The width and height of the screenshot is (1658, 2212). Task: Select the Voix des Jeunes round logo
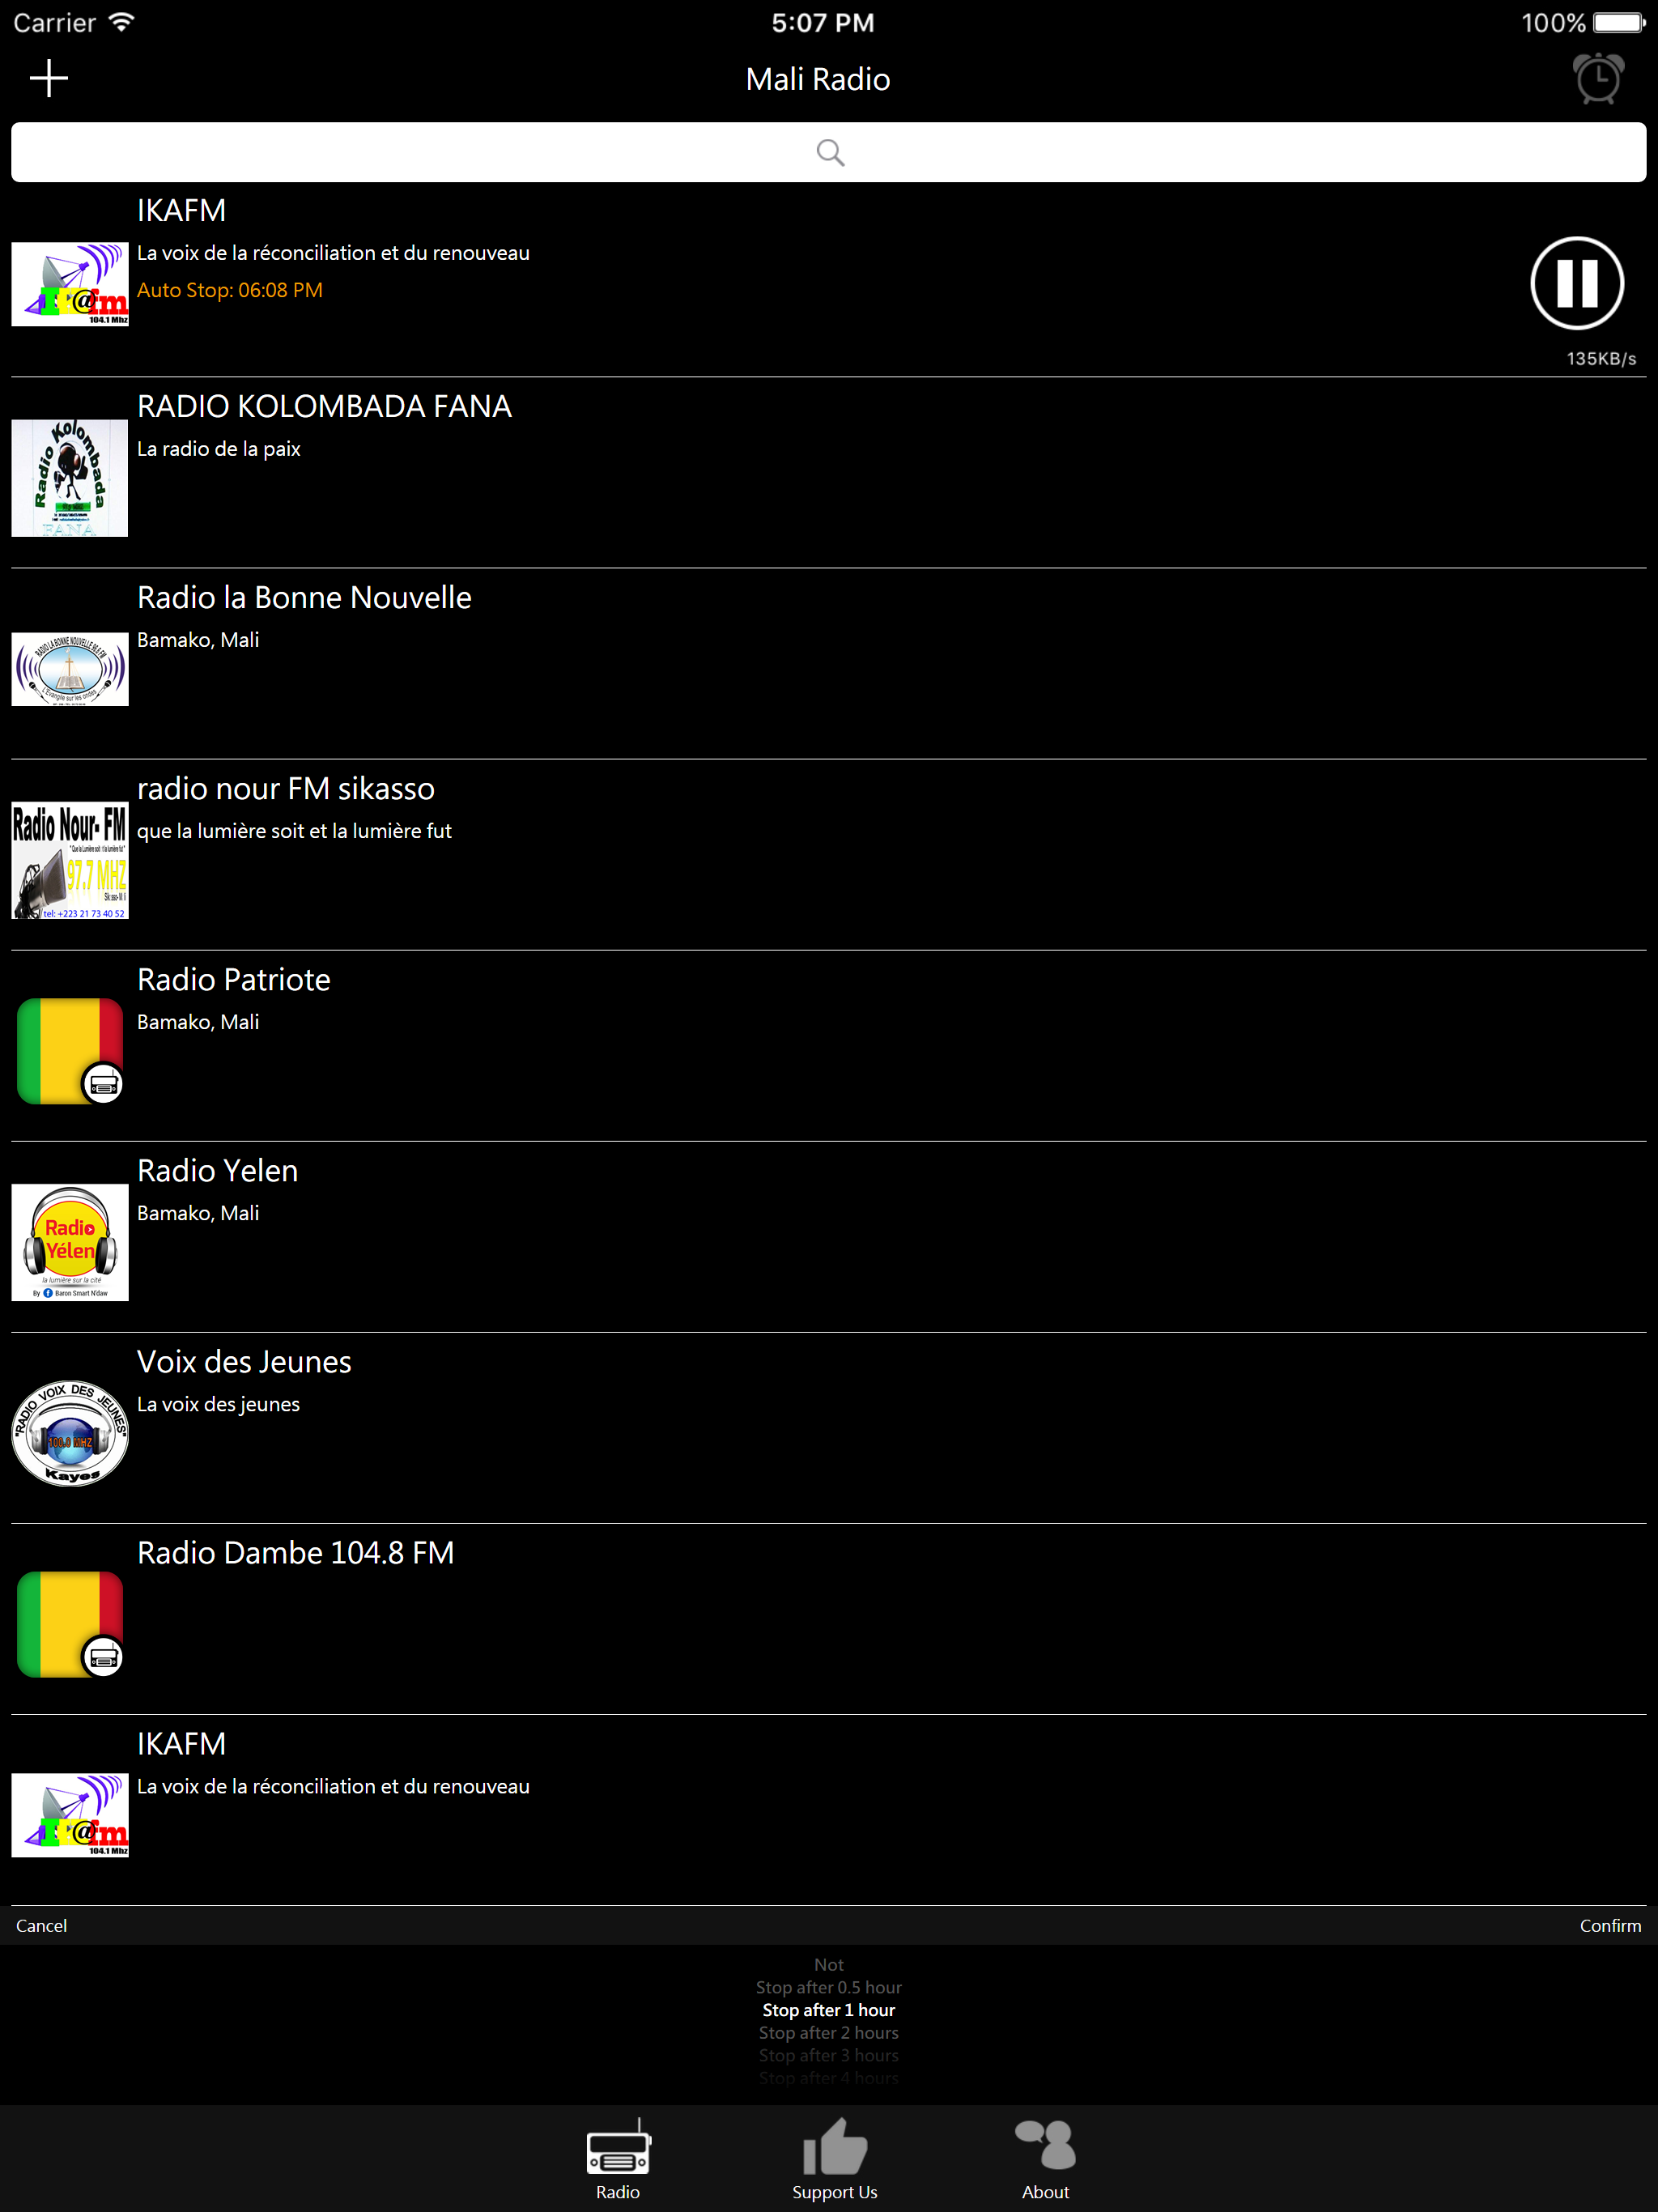pos(70,1433)
